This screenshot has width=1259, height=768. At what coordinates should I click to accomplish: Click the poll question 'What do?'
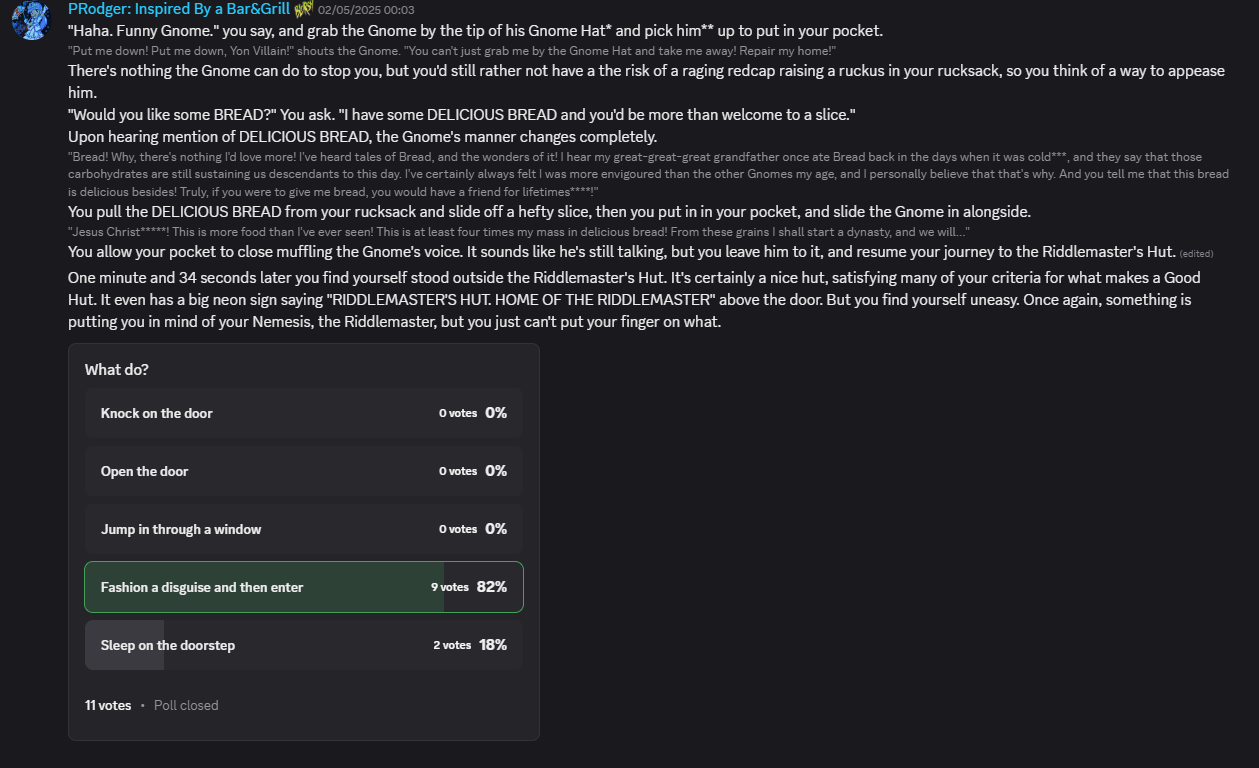pyautogui.click(x=117, y=370)
